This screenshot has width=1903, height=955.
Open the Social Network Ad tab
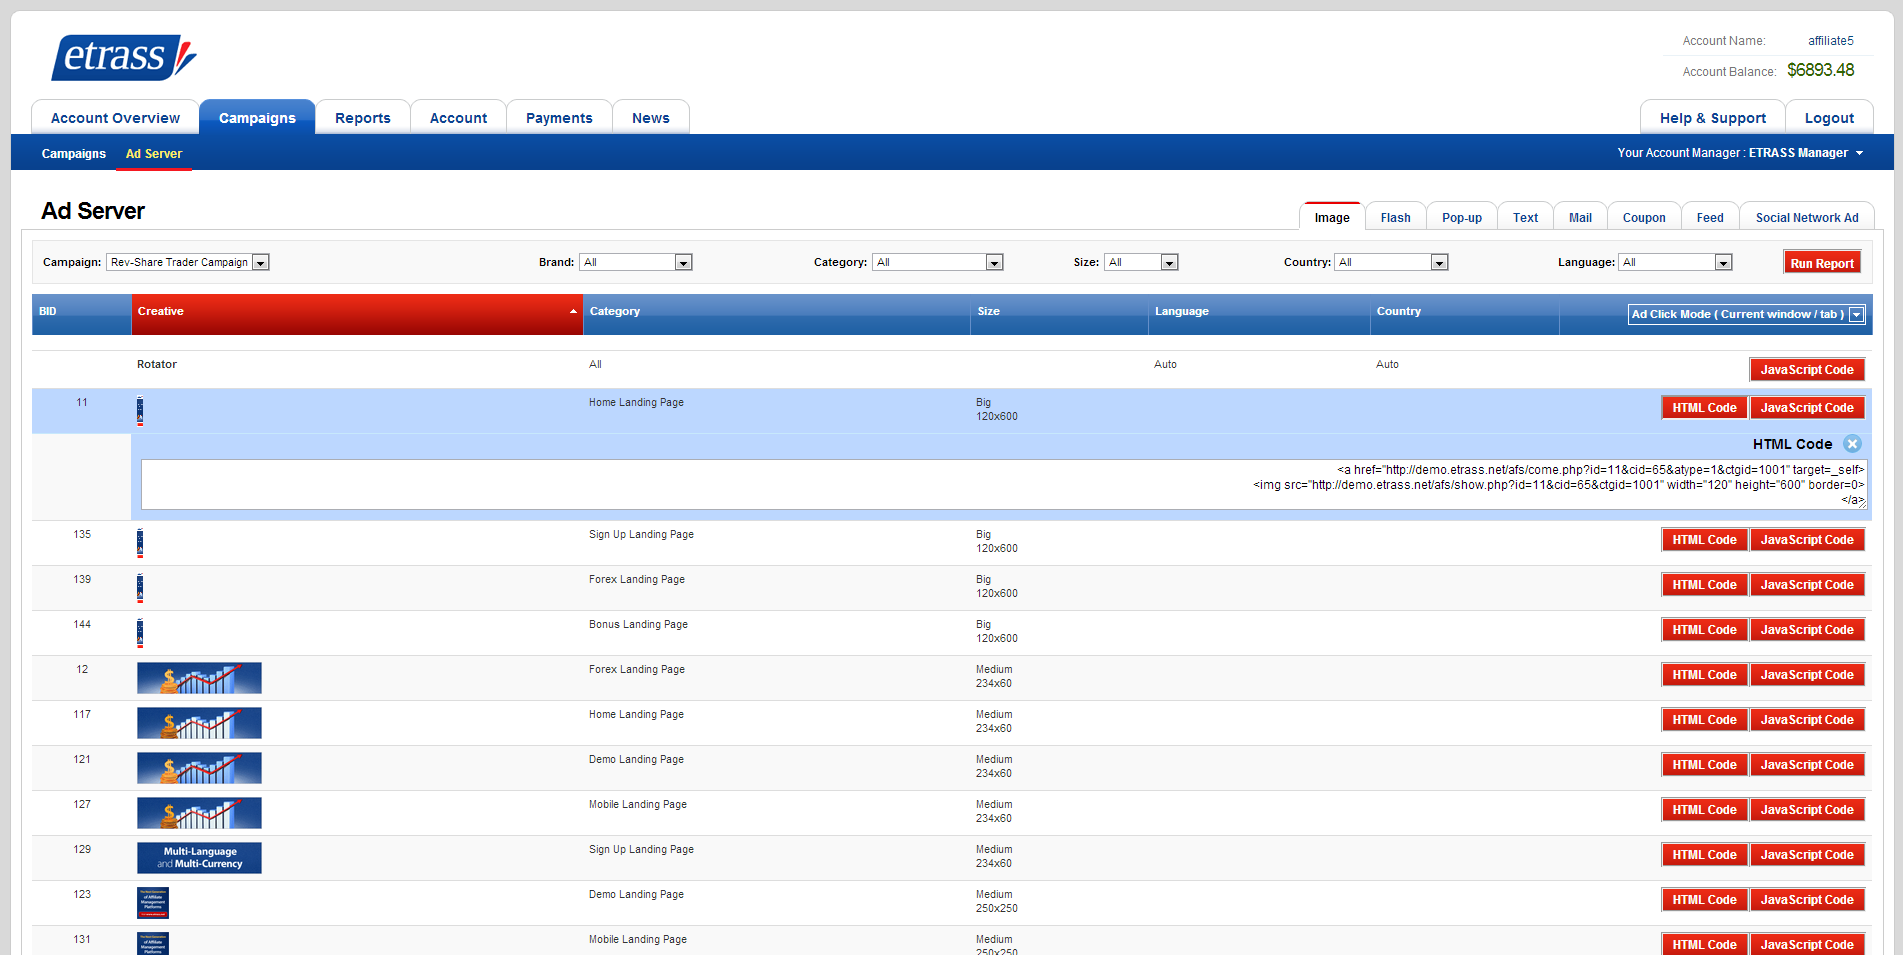tap(1806, 218)
